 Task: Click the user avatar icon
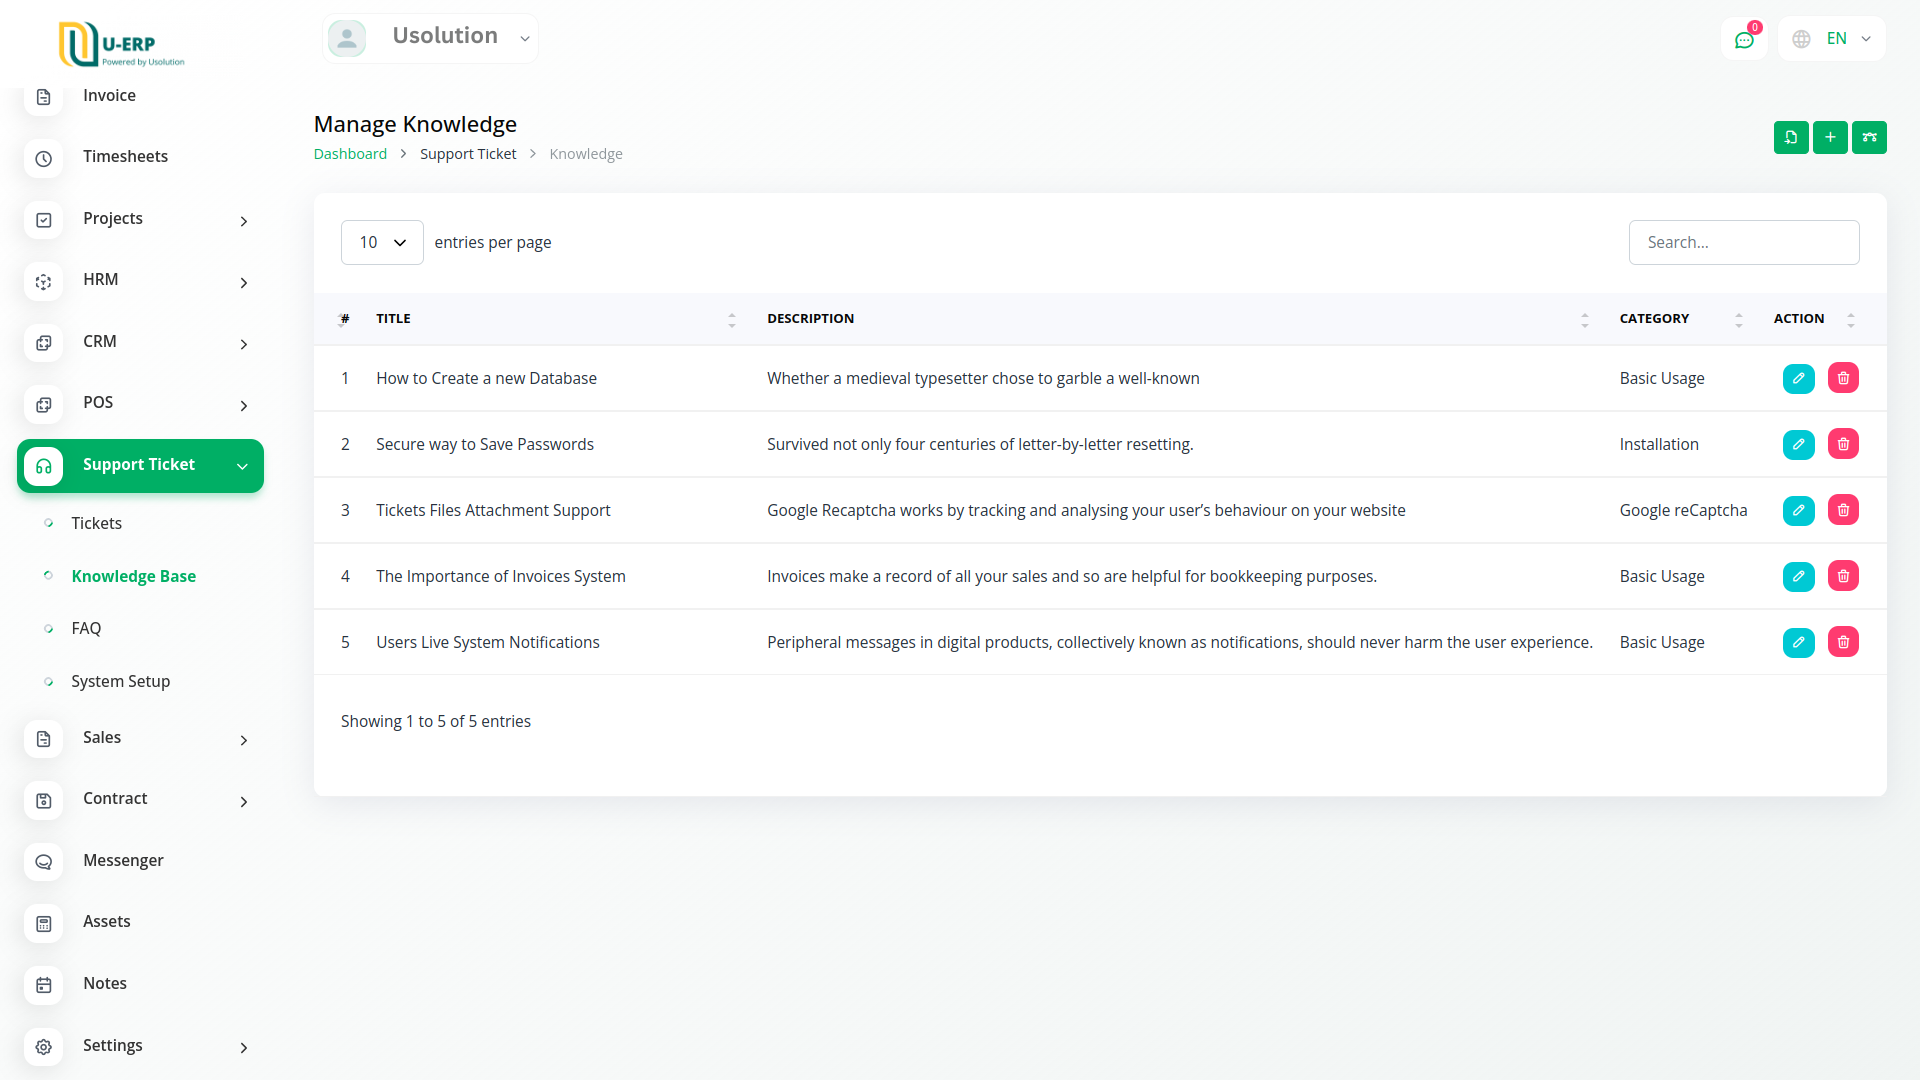[x=347, y=38]
